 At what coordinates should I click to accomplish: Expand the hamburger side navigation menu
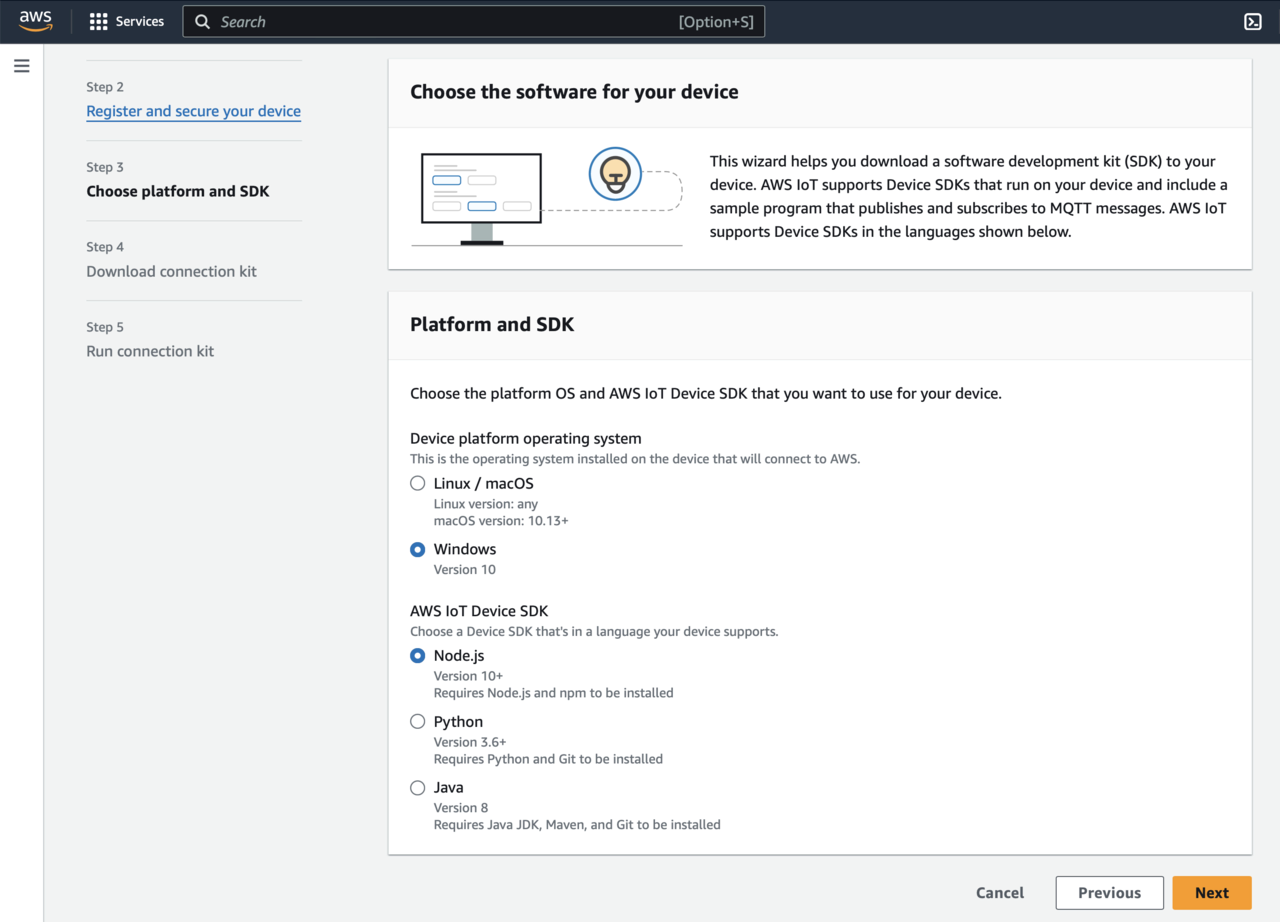coord(21,66)
